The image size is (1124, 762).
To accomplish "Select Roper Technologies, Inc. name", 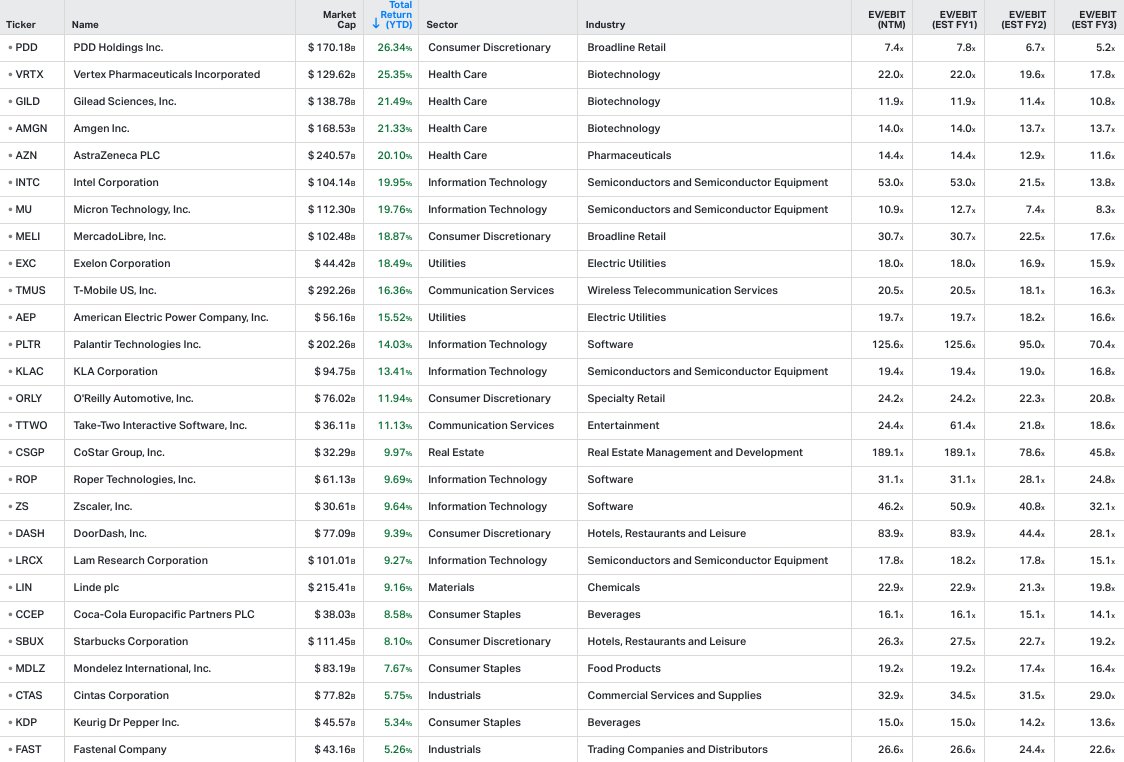I will tap(135, 480).
